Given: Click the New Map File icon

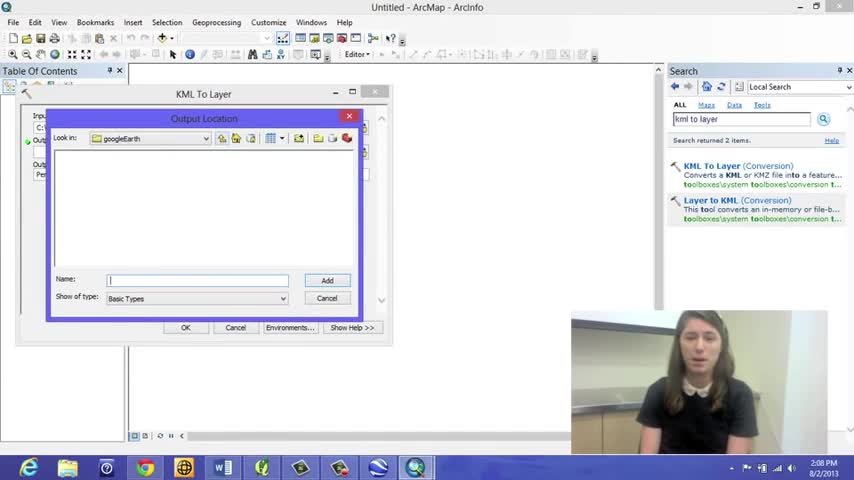Looking at the screenshot, I should click(13, 38).
